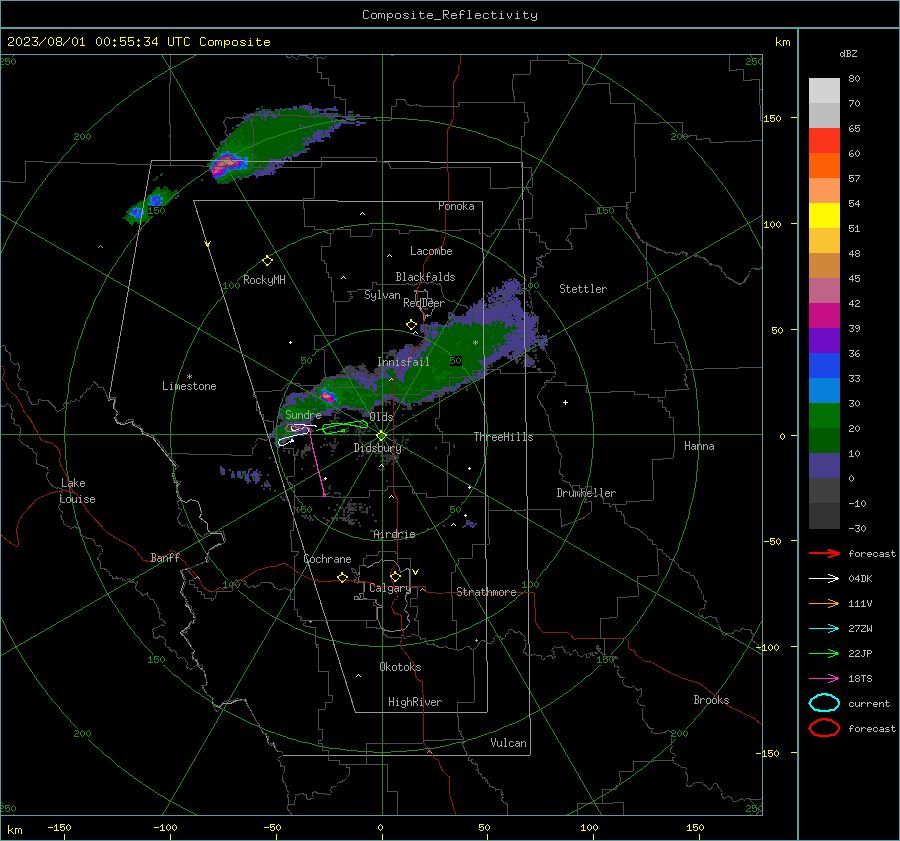Click the Banff label
Screen dimensions: 900x841
(x=165, y=557)
